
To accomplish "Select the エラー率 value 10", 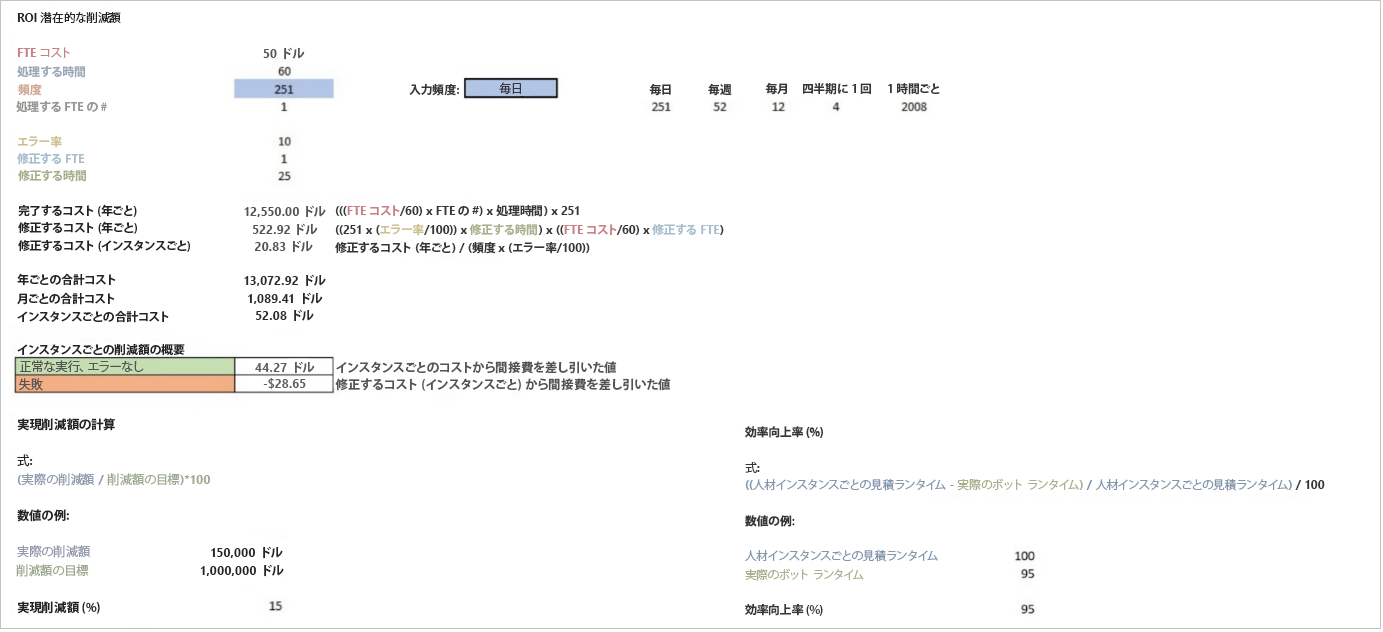I will coord(284,142).
